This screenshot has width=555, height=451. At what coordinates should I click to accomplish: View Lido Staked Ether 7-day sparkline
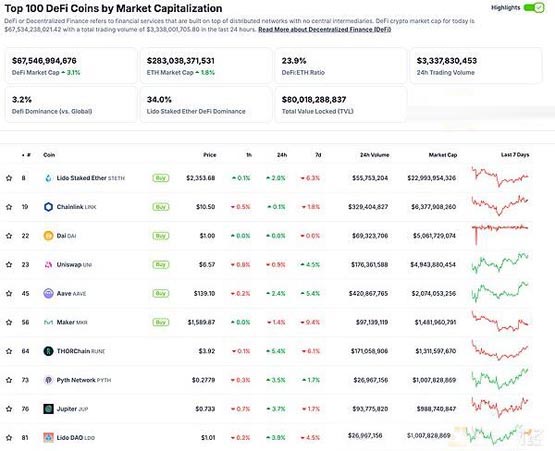[500, 177]
